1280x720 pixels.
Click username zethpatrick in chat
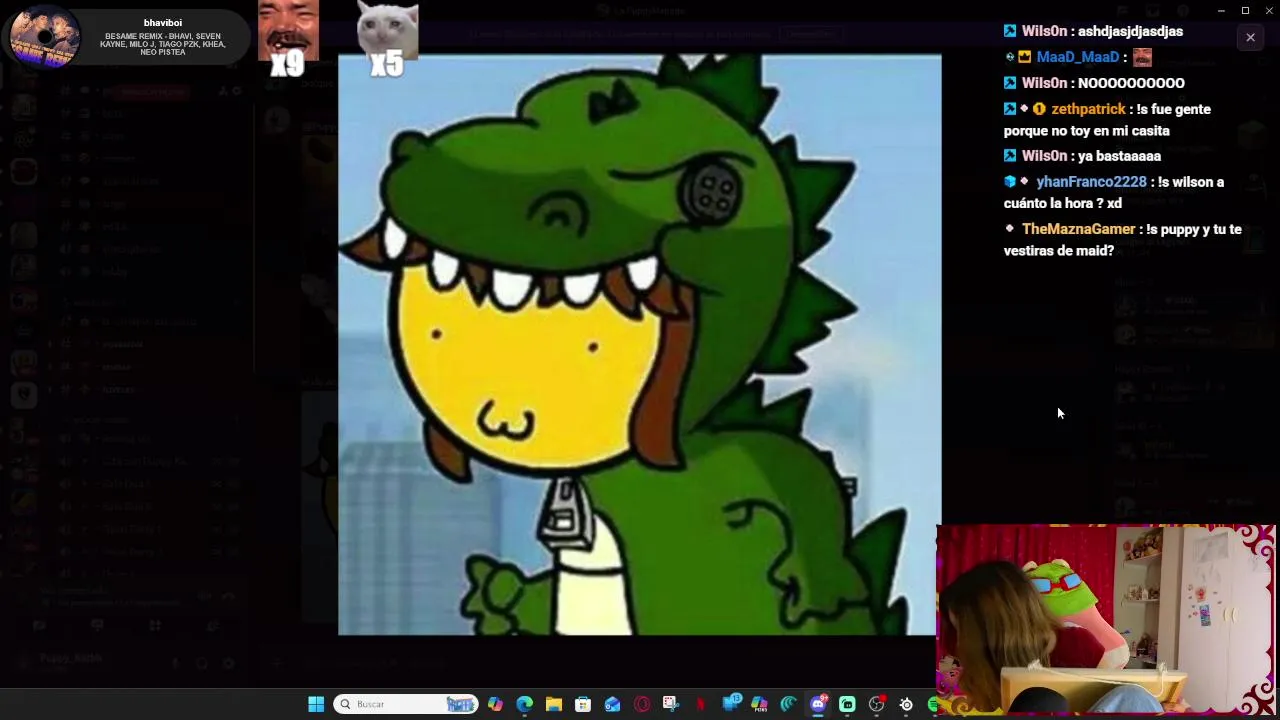click(x=1089, y=109)
